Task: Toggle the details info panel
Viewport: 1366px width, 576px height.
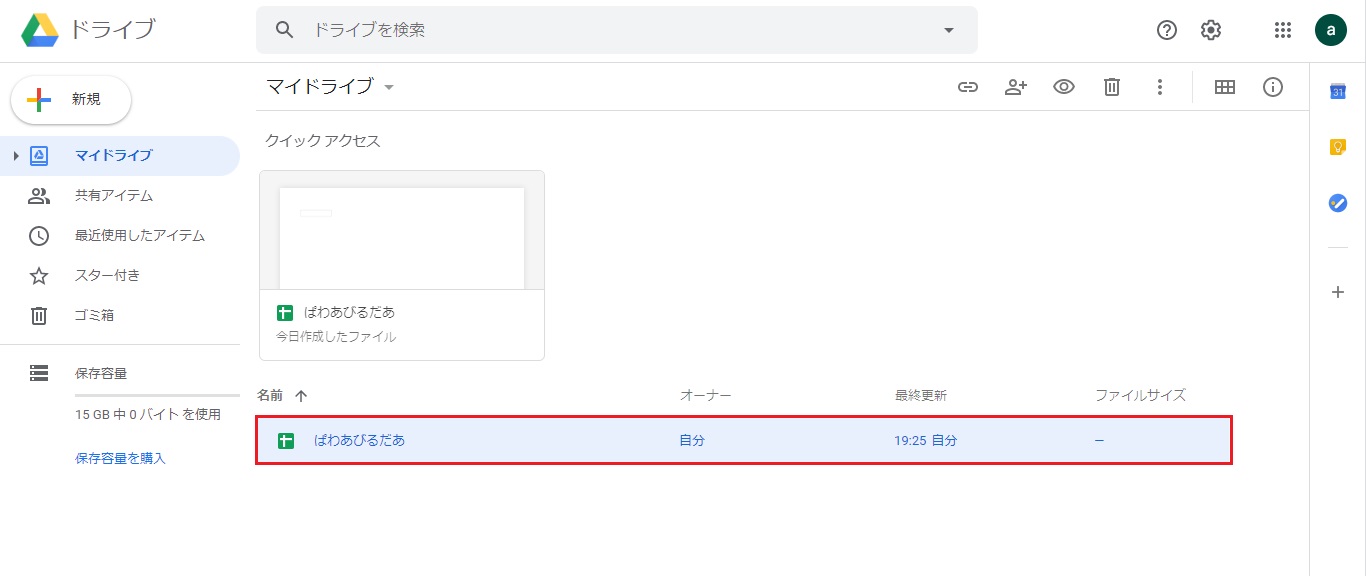Action: click(1272, 87)
